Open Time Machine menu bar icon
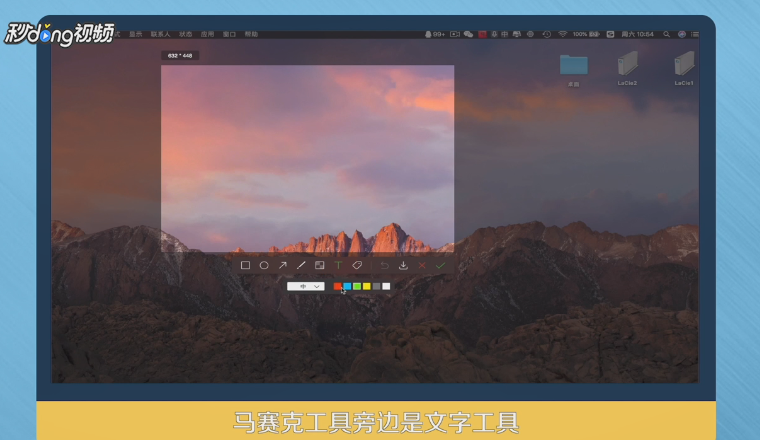Image resolution: width=760 pixels, height=440 pixels. point(547,34)
